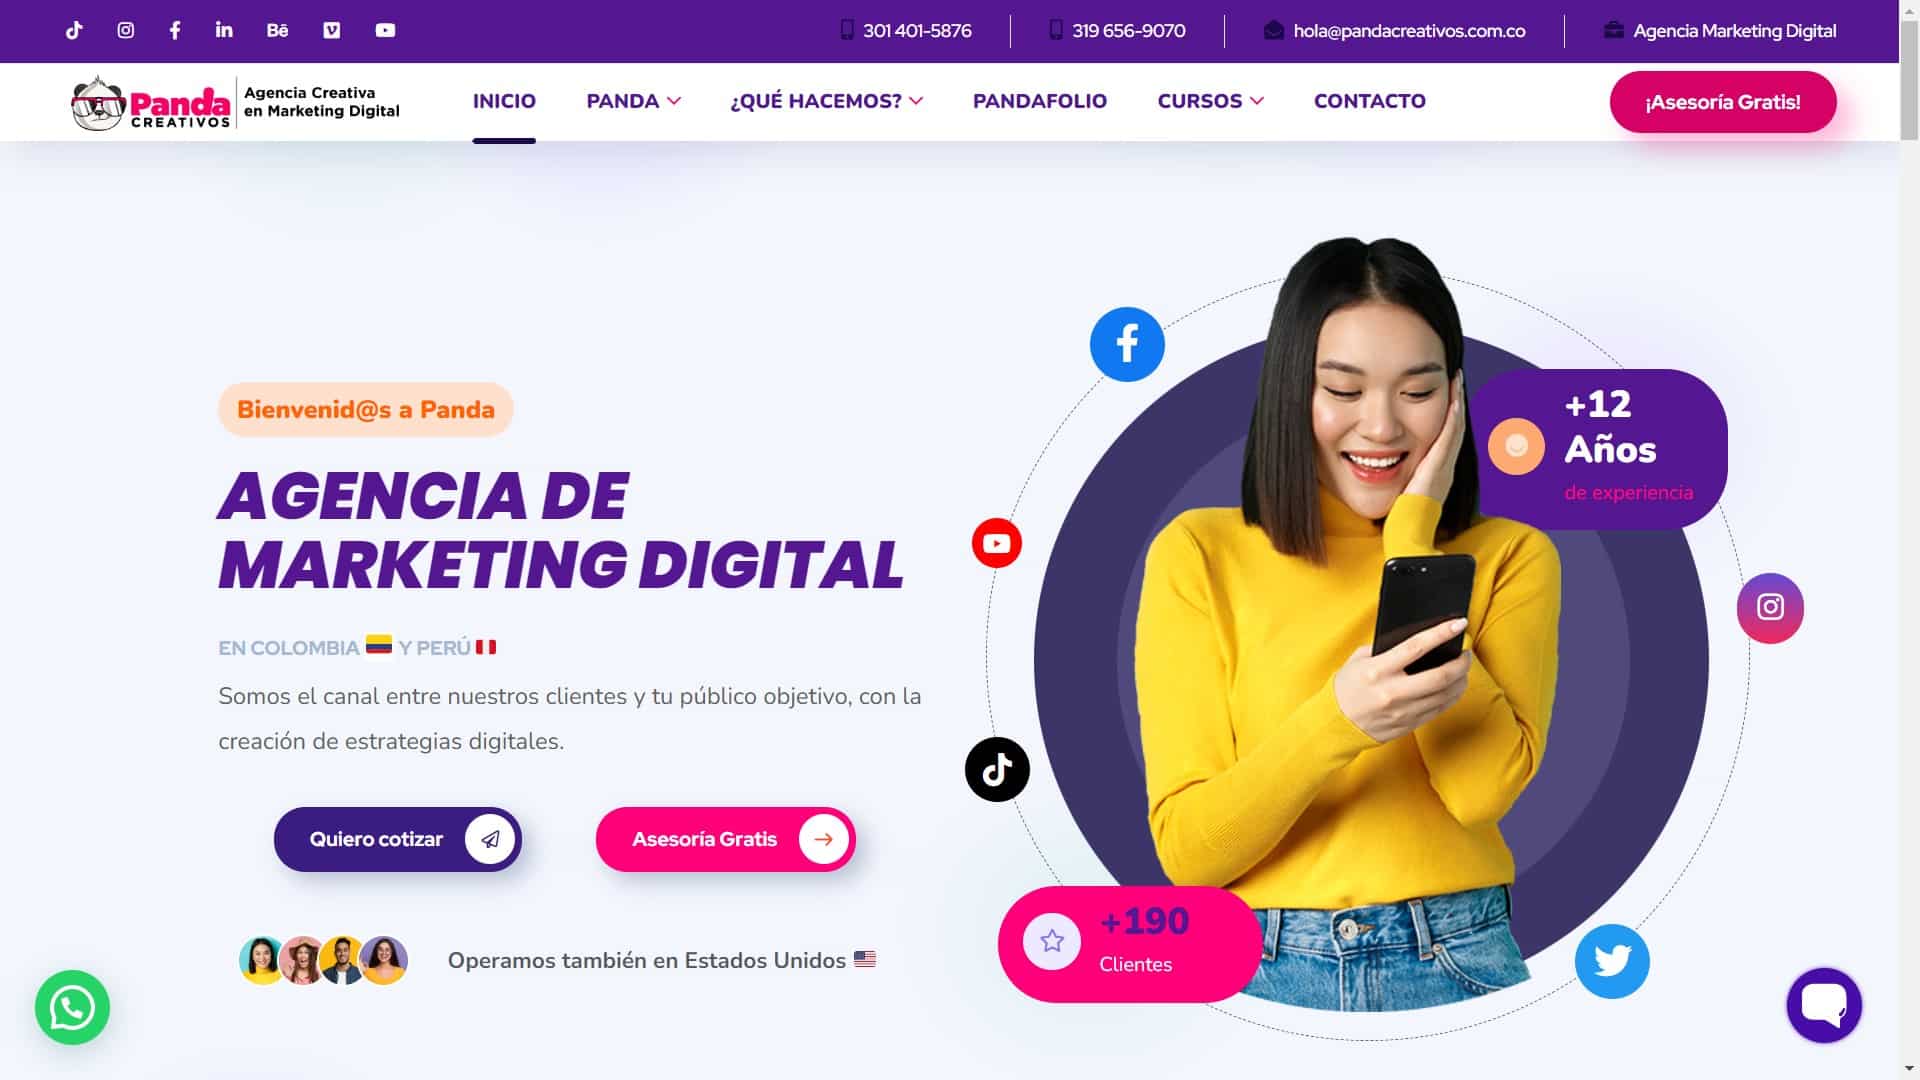This screenshot has height=1080, width=1920.
Task: Launch the green WhatsApp chat bubble
Action: tap(72, 1007)
